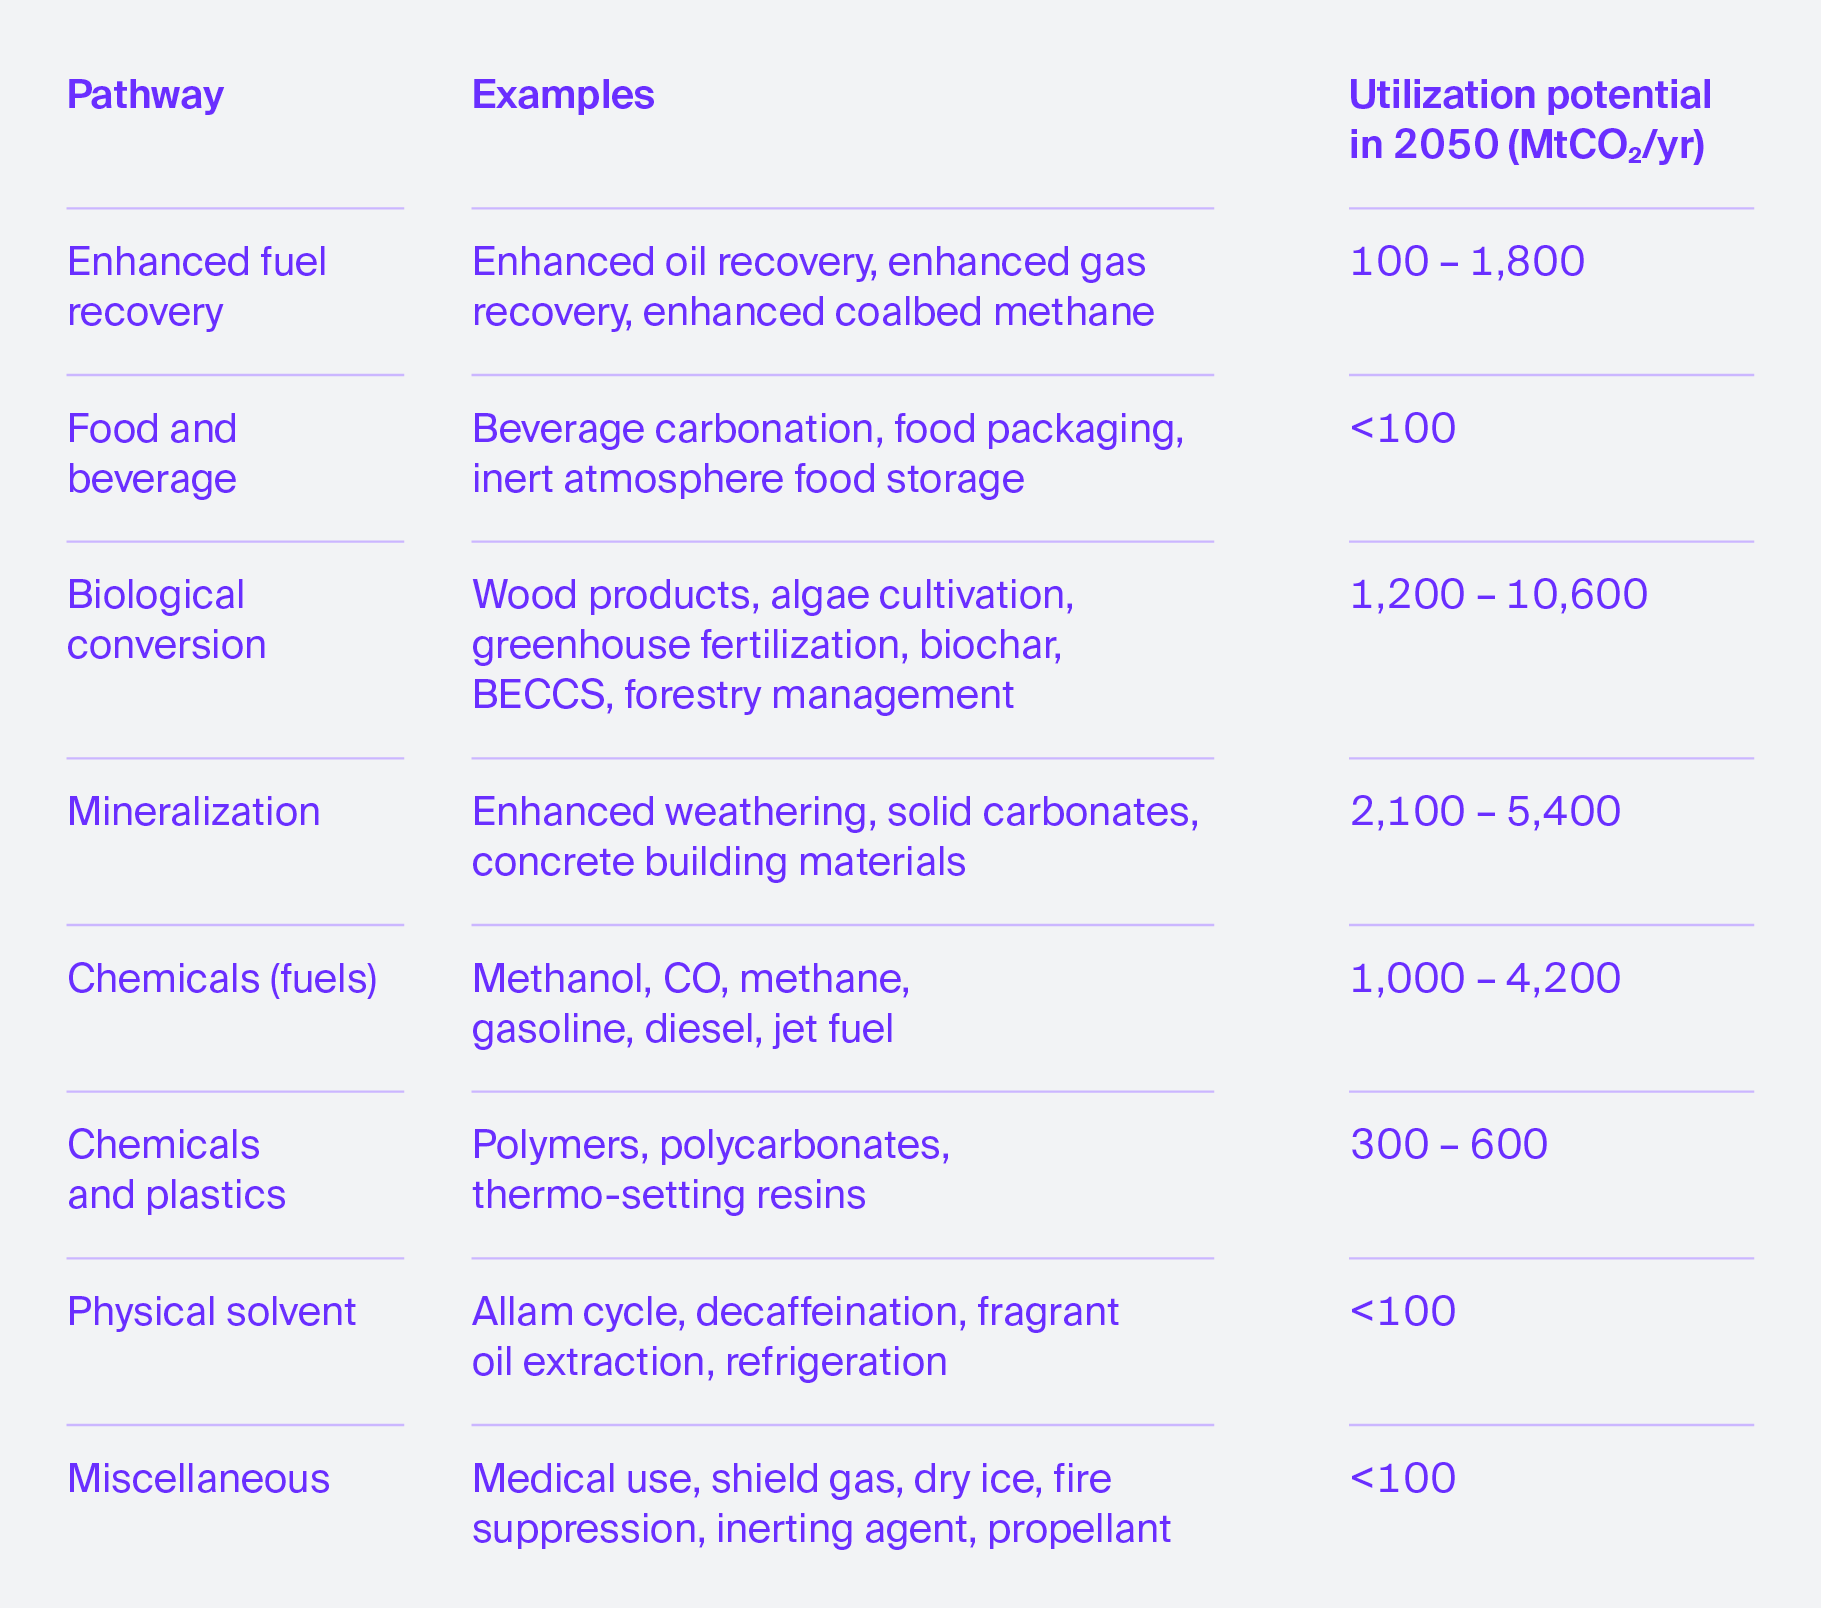The height and width of the screenshot is (1608, 1821).
Task: Click the Allam cycle, decaffeination examples text
Action: (795, 1337)
